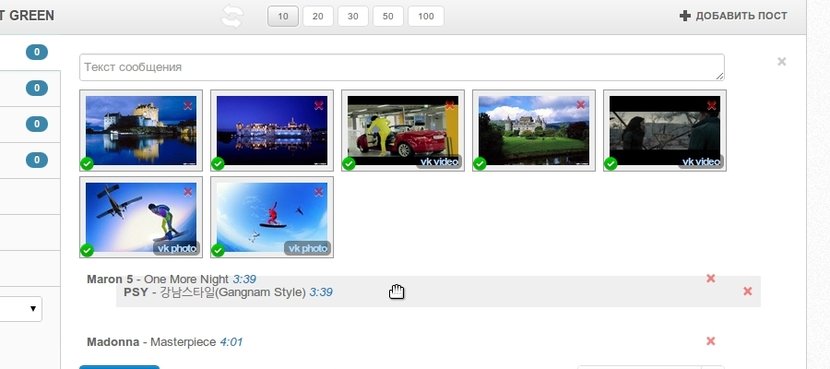Remove the Maron 5 audio track

pyautogui.click(x=710, y=278)
